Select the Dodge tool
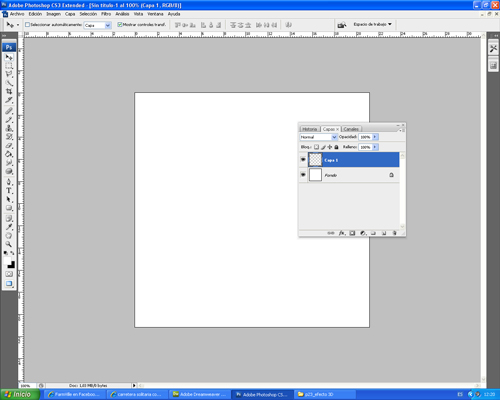Screen dimensions: 500x400 (9, 171)
